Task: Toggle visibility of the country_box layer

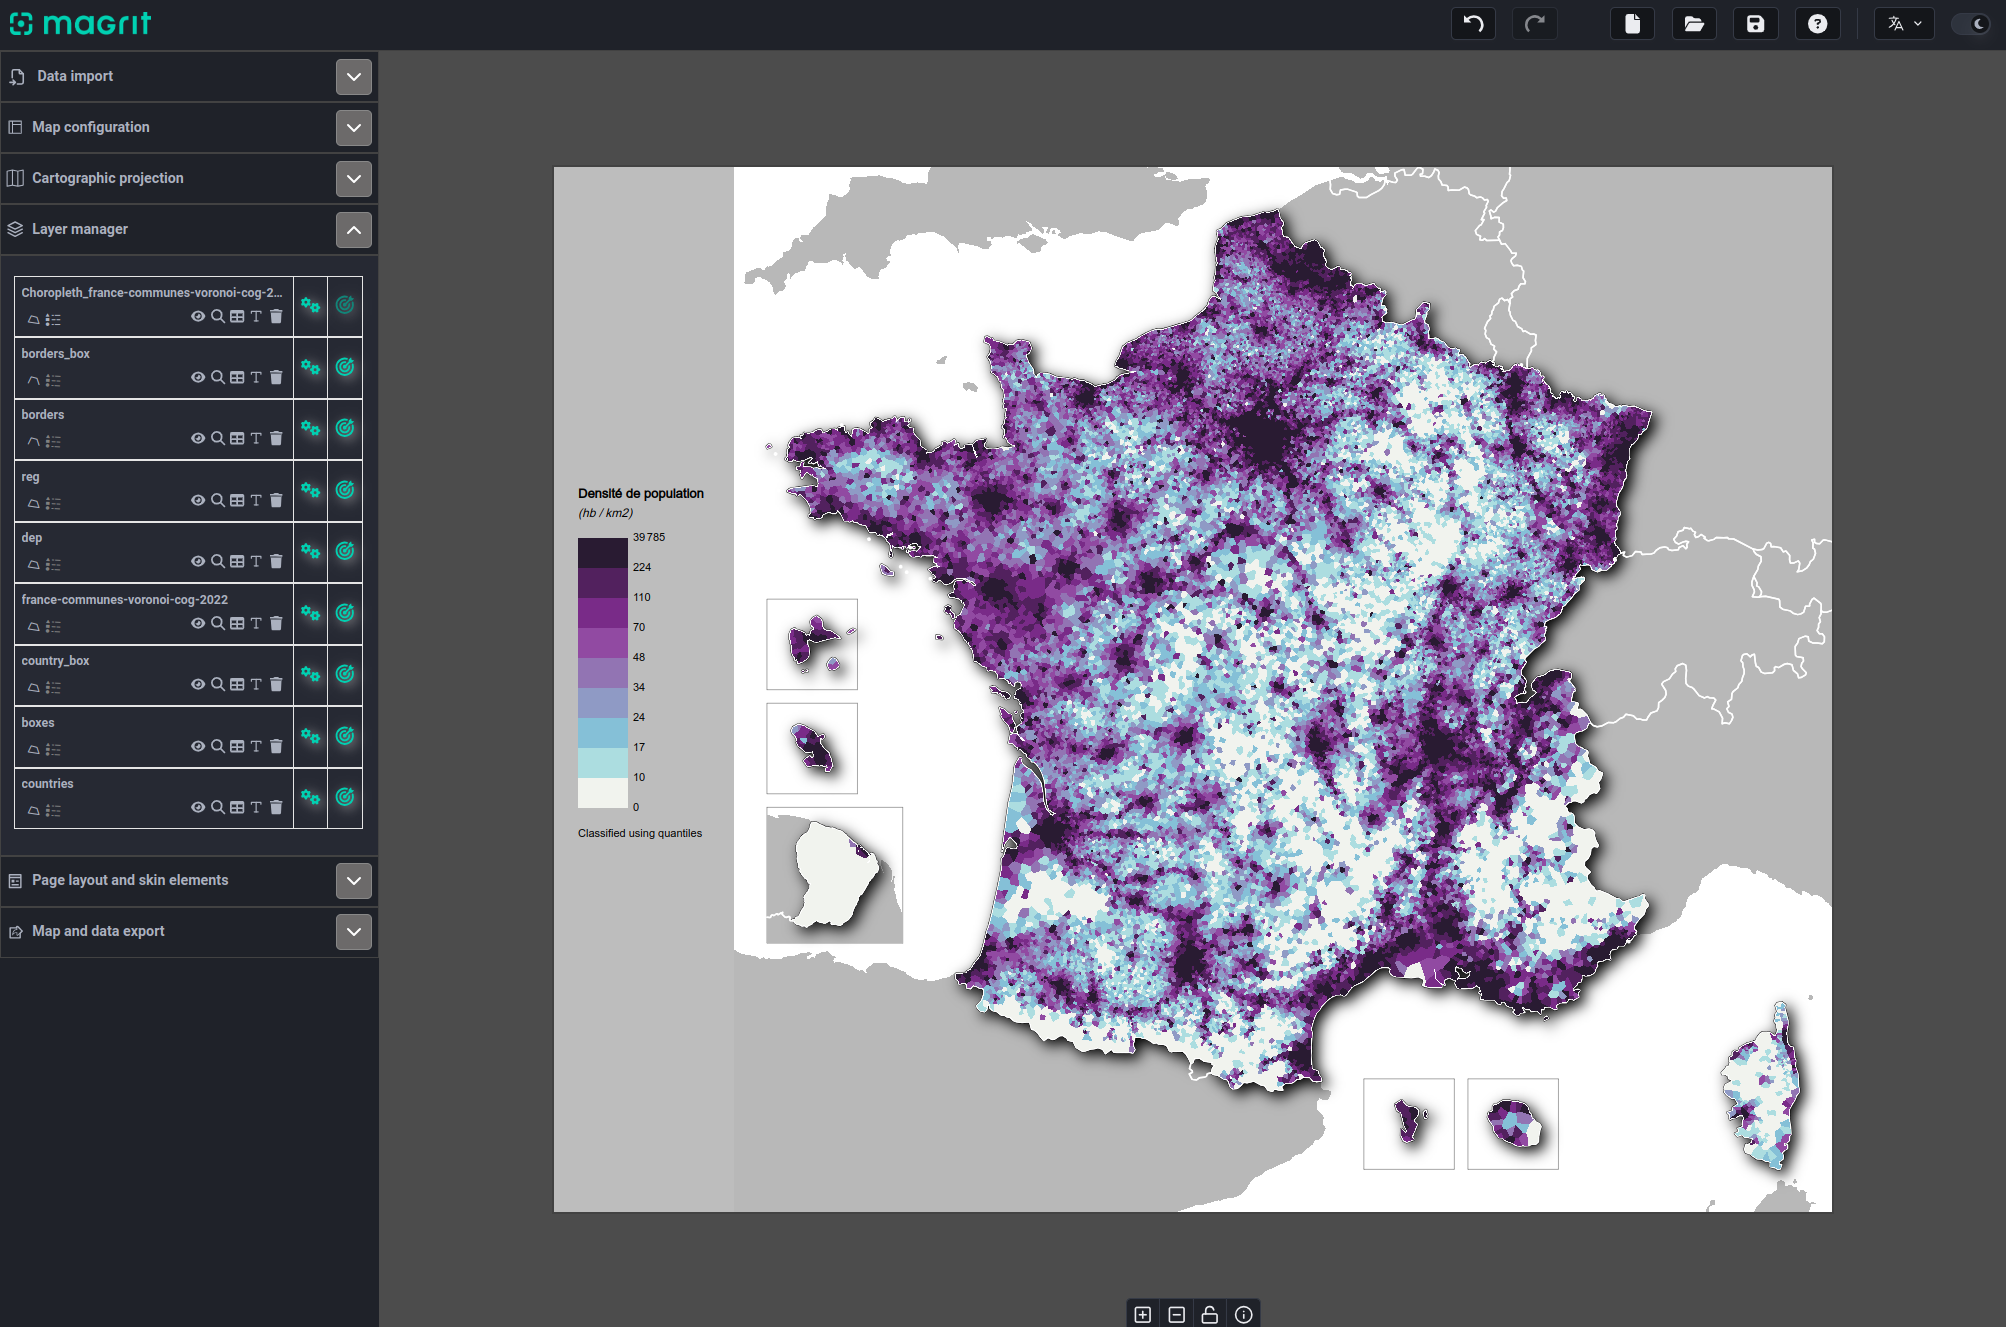Action: (x=198, y=684)
